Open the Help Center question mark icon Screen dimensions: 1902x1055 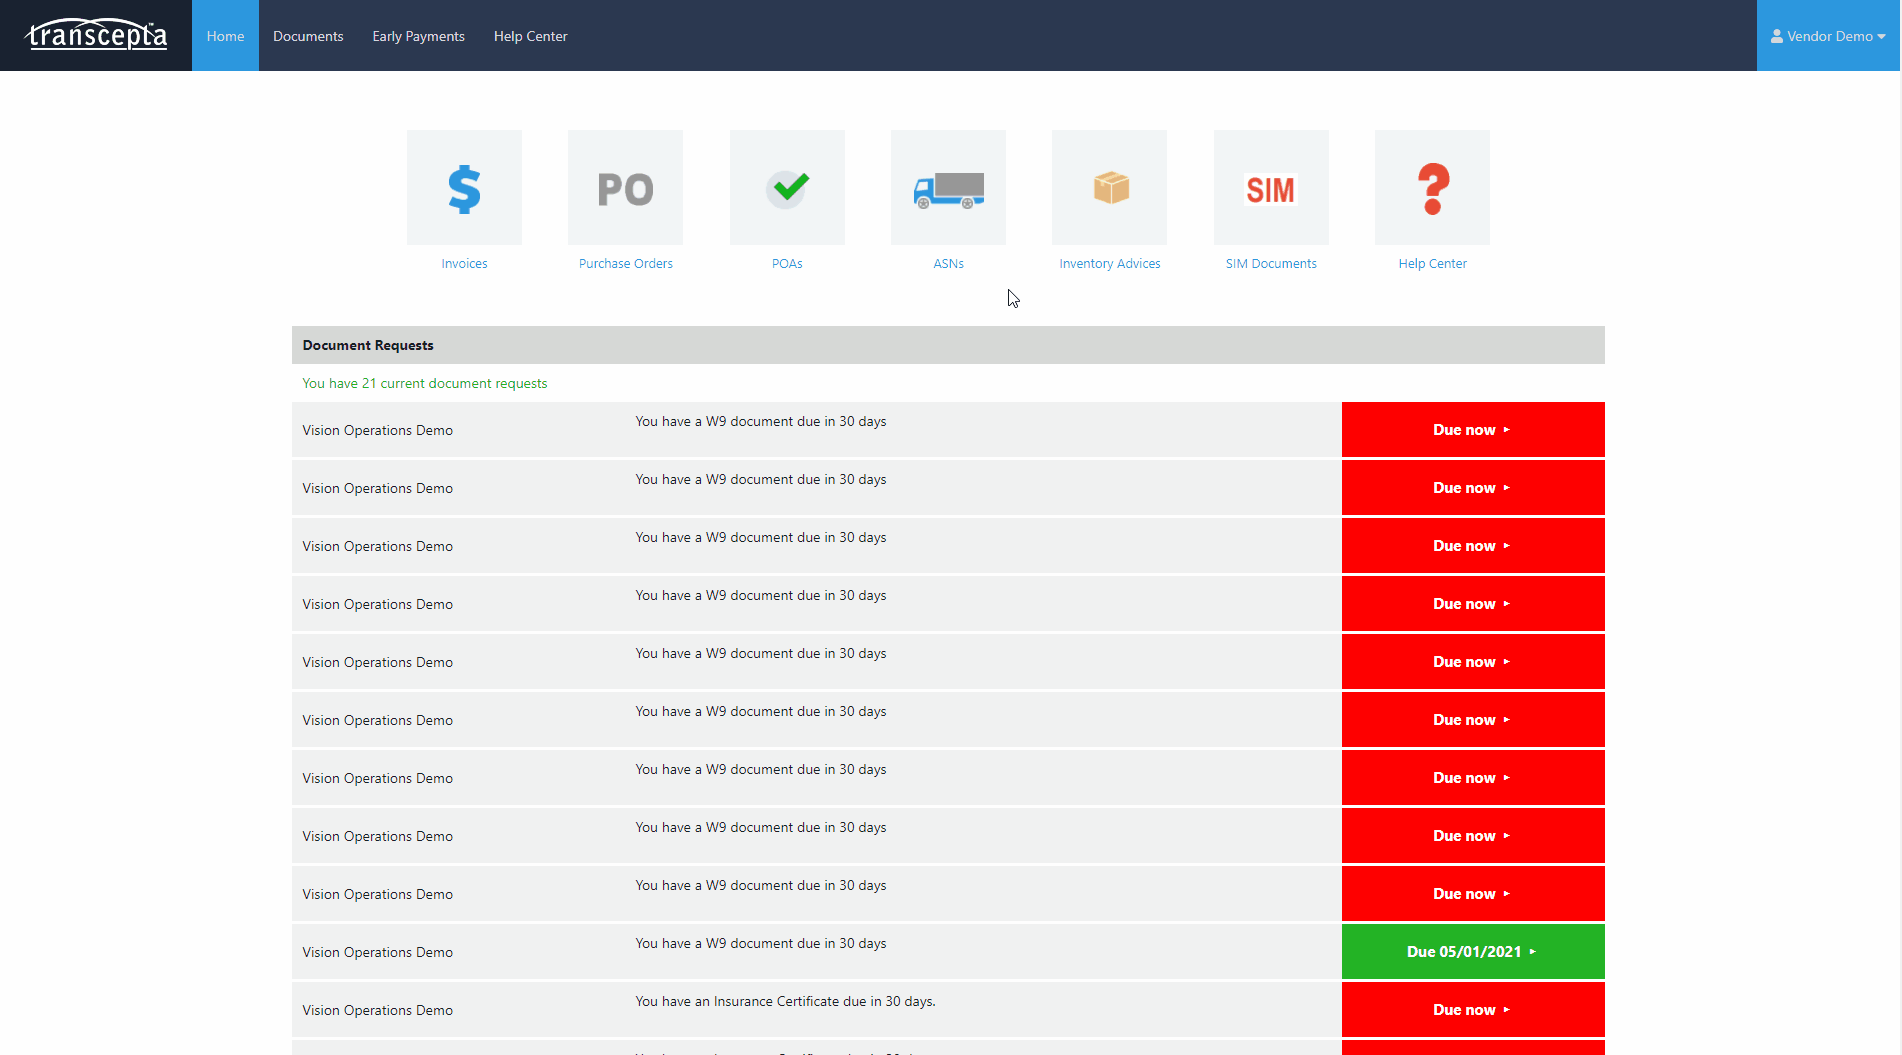pos(1432,188)
